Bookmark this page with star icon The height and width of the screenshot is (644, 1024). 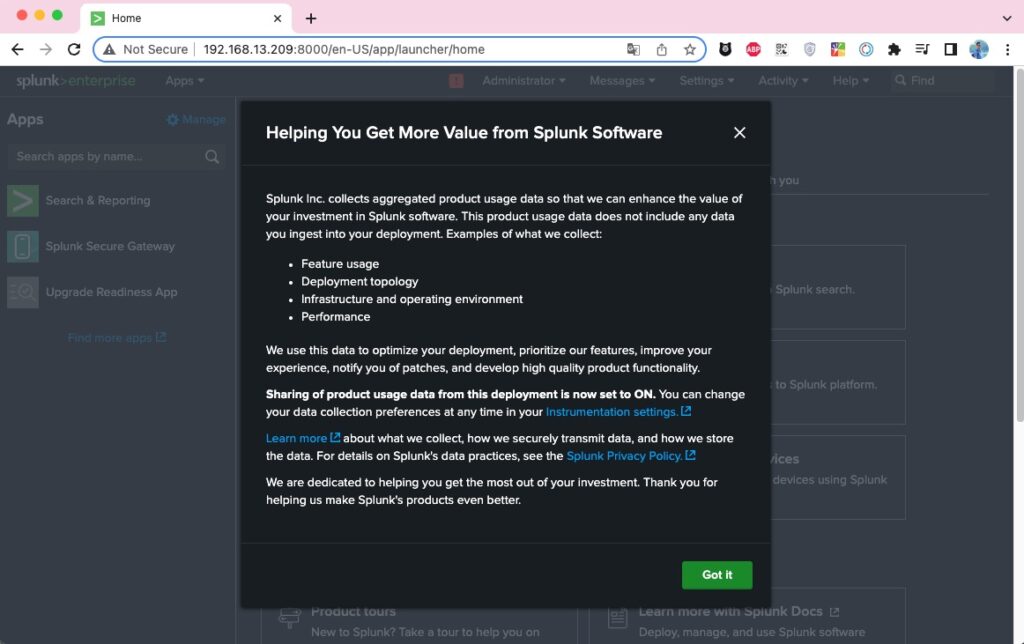click(690, 50)
